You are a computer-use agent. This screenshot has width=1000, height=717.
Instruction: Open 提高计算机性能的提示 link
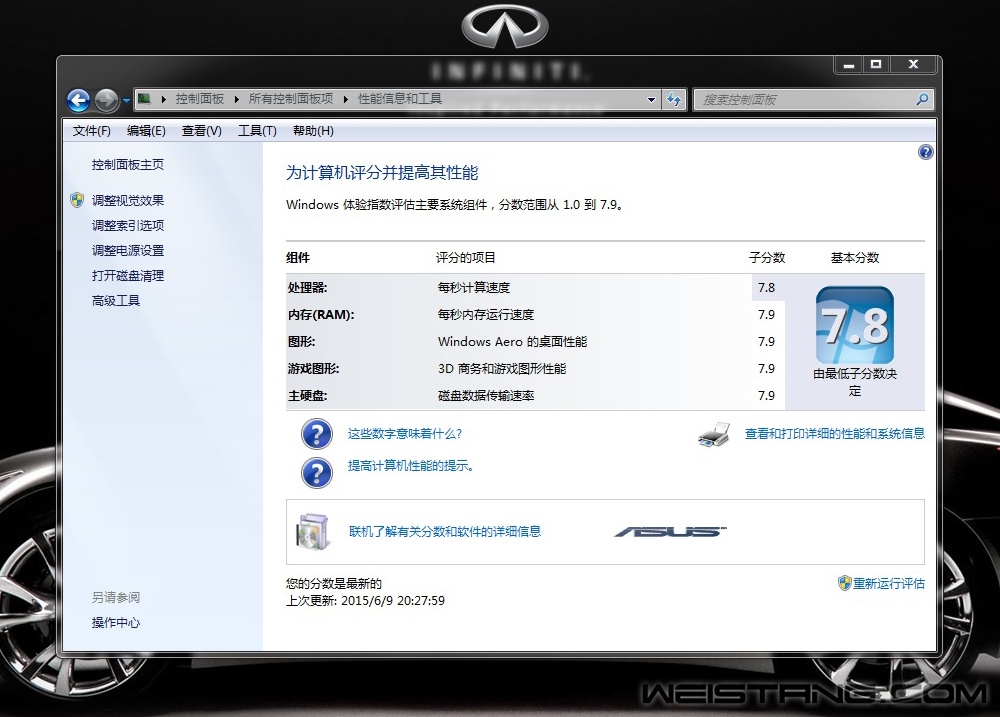[x=411, y=466]
